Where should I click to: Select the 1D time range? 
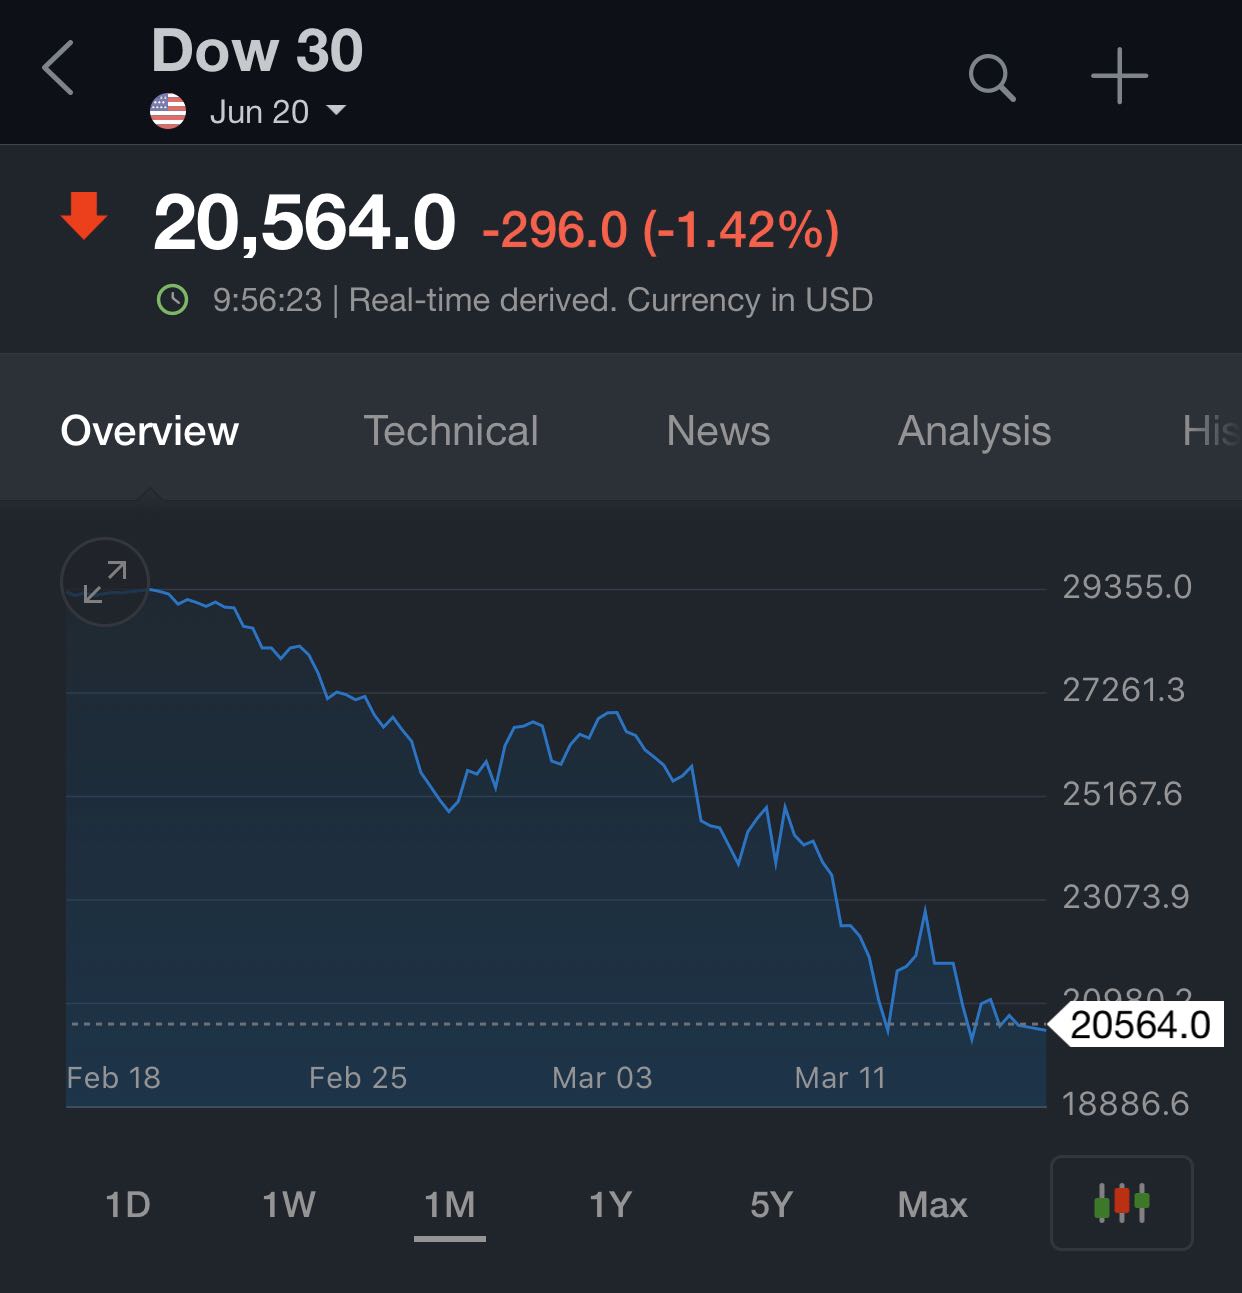click(x=128, y=1204)
